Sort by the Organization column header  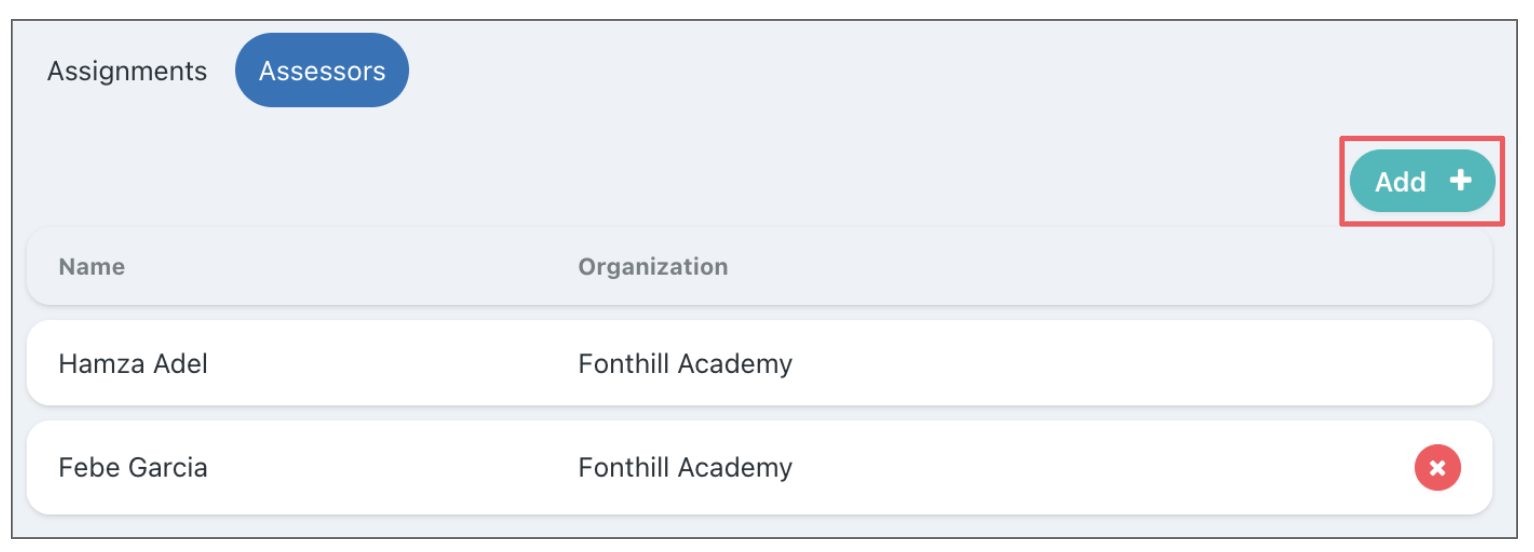click(653, 267)
